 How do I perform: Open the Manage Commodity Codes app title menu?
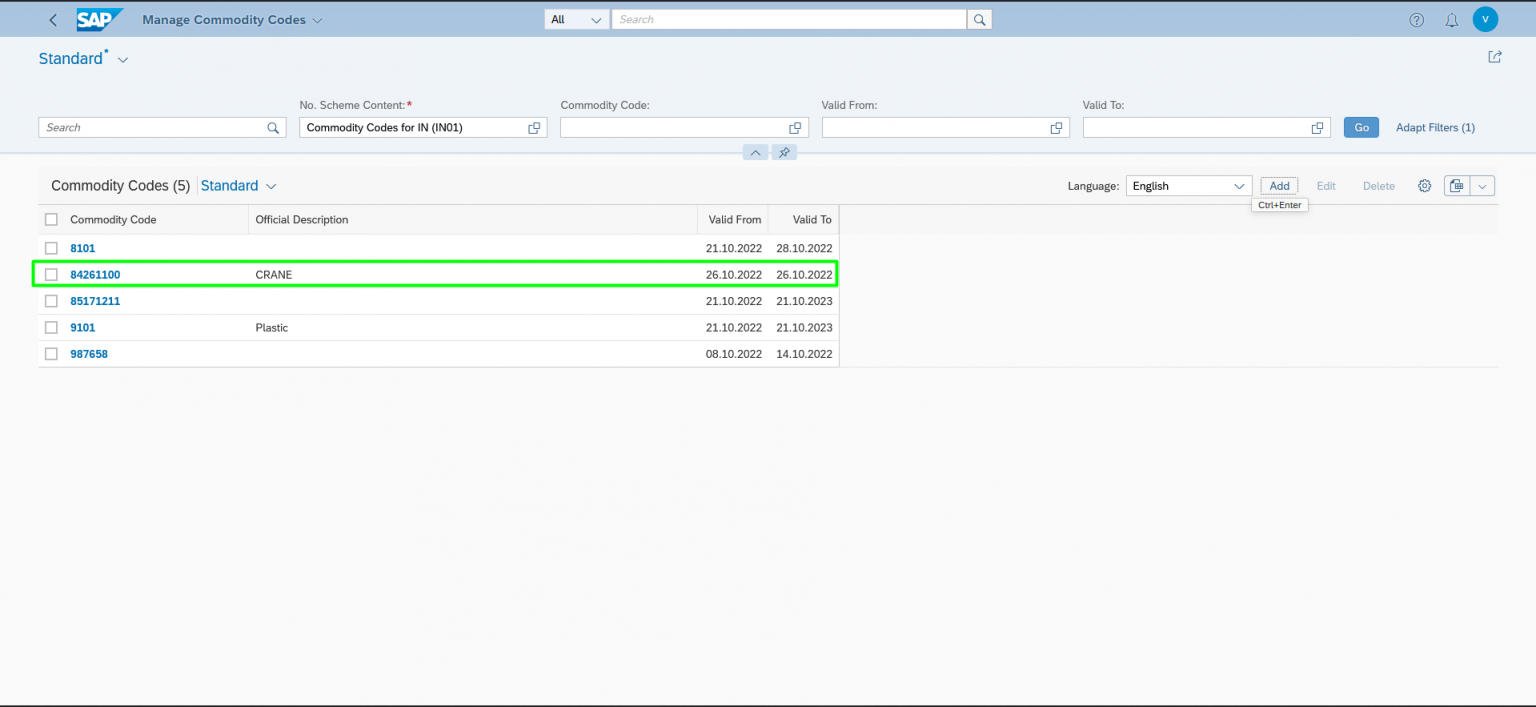coord(232,19)
